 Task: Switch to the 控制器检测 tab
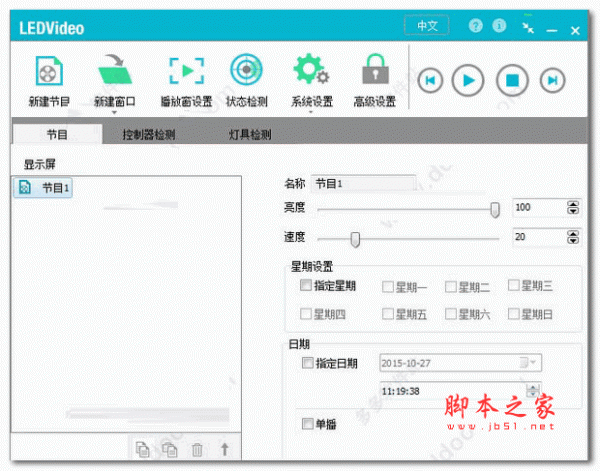point(149,134)
